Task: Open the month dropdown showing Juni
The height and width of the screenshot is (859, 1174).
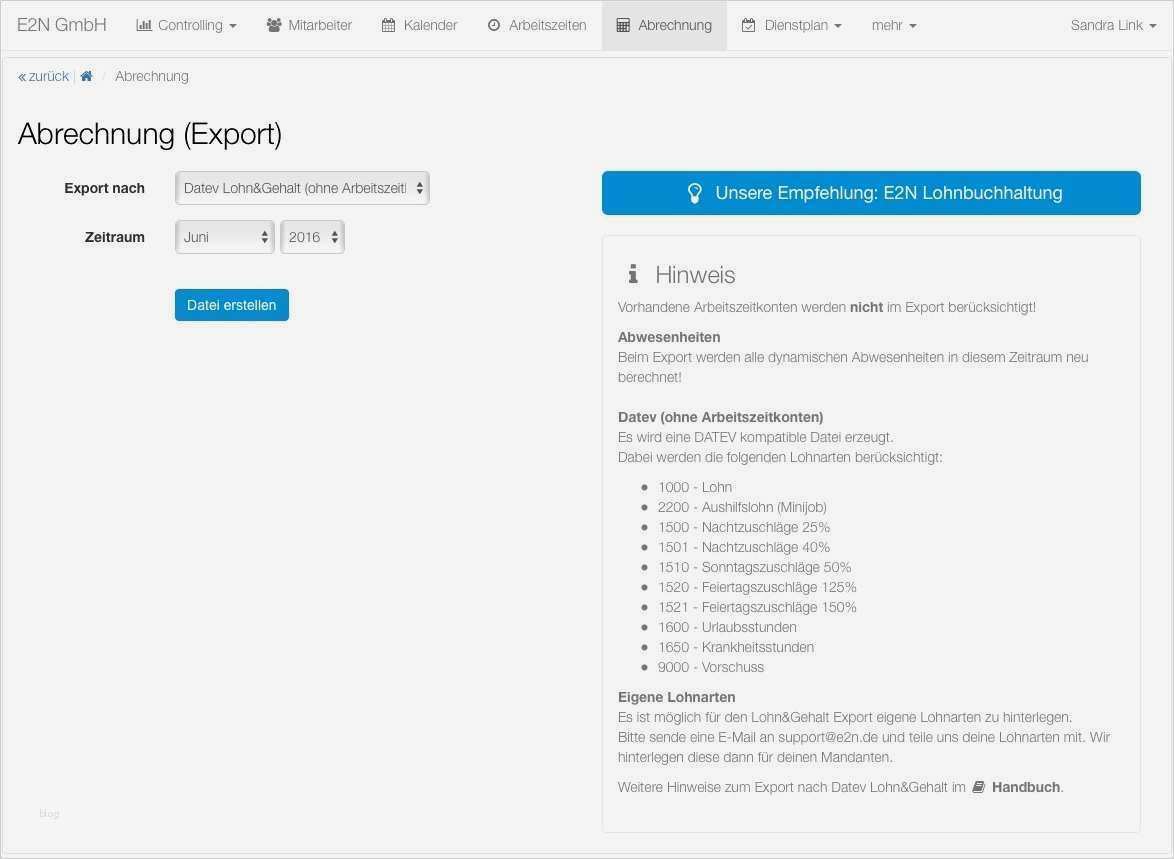Action: click(224, 237)
